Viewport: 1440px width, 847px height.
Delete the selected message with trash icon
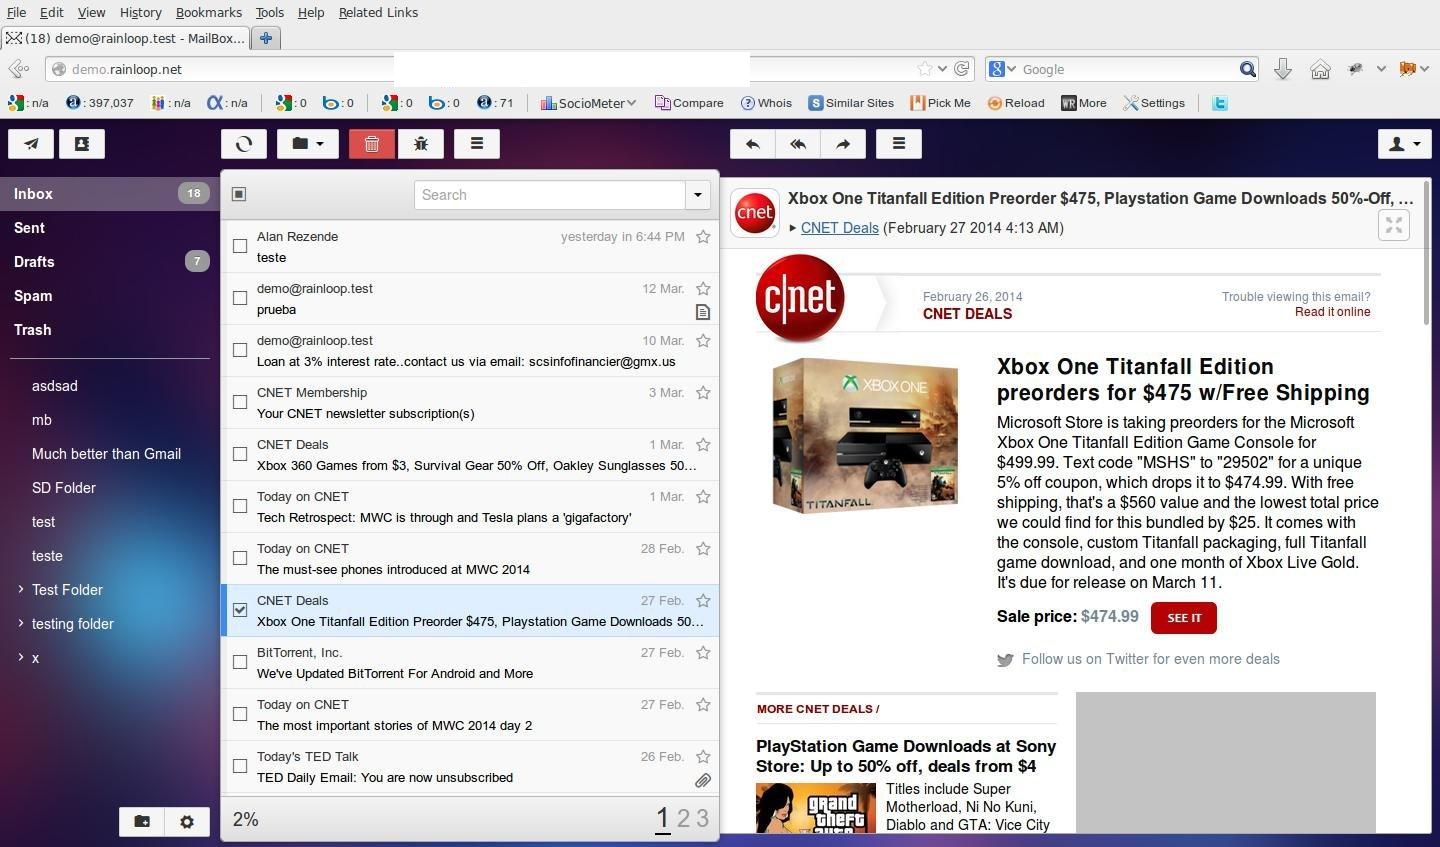pyautogui.click(x=372, y=144)
